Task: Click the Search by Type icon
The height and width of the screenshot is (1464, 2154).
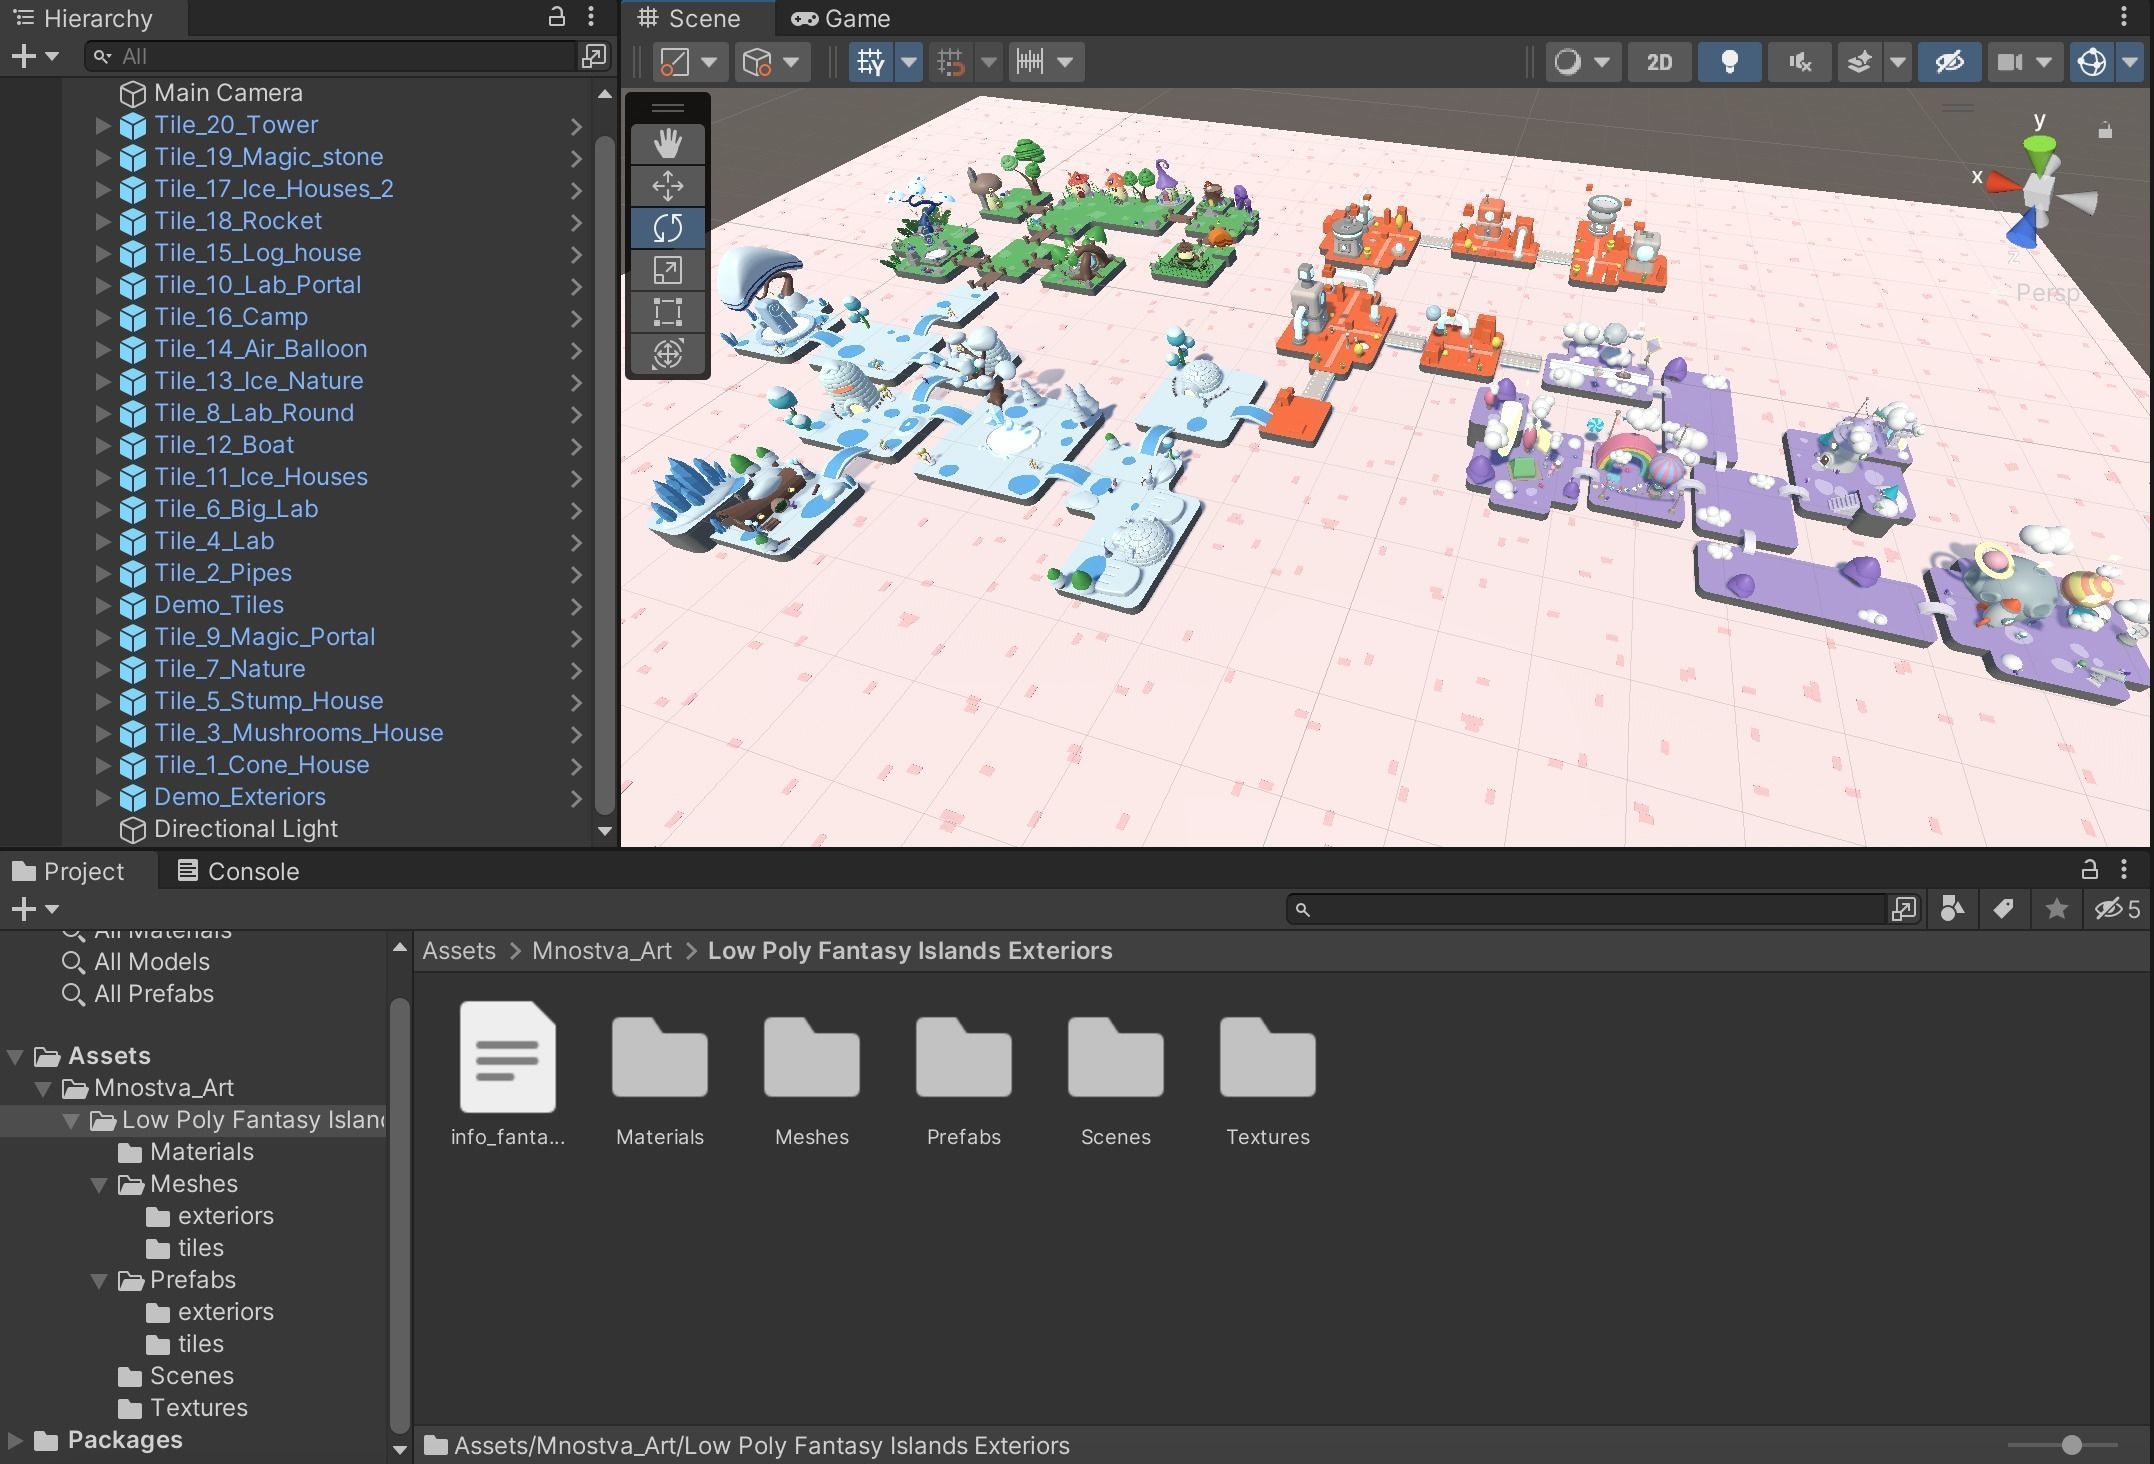Action: [1951, 909]
